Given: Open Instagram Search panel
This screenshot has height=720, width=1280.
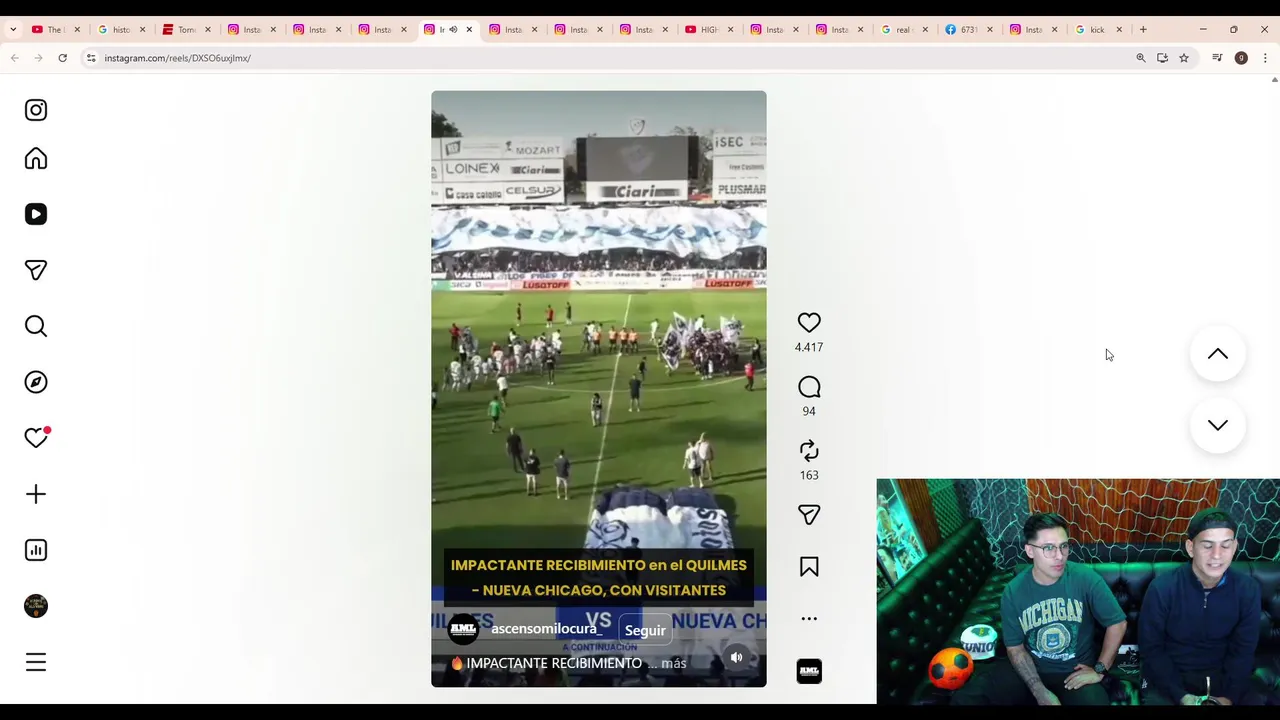Looking at the screenshot, I should coord(36,326).
